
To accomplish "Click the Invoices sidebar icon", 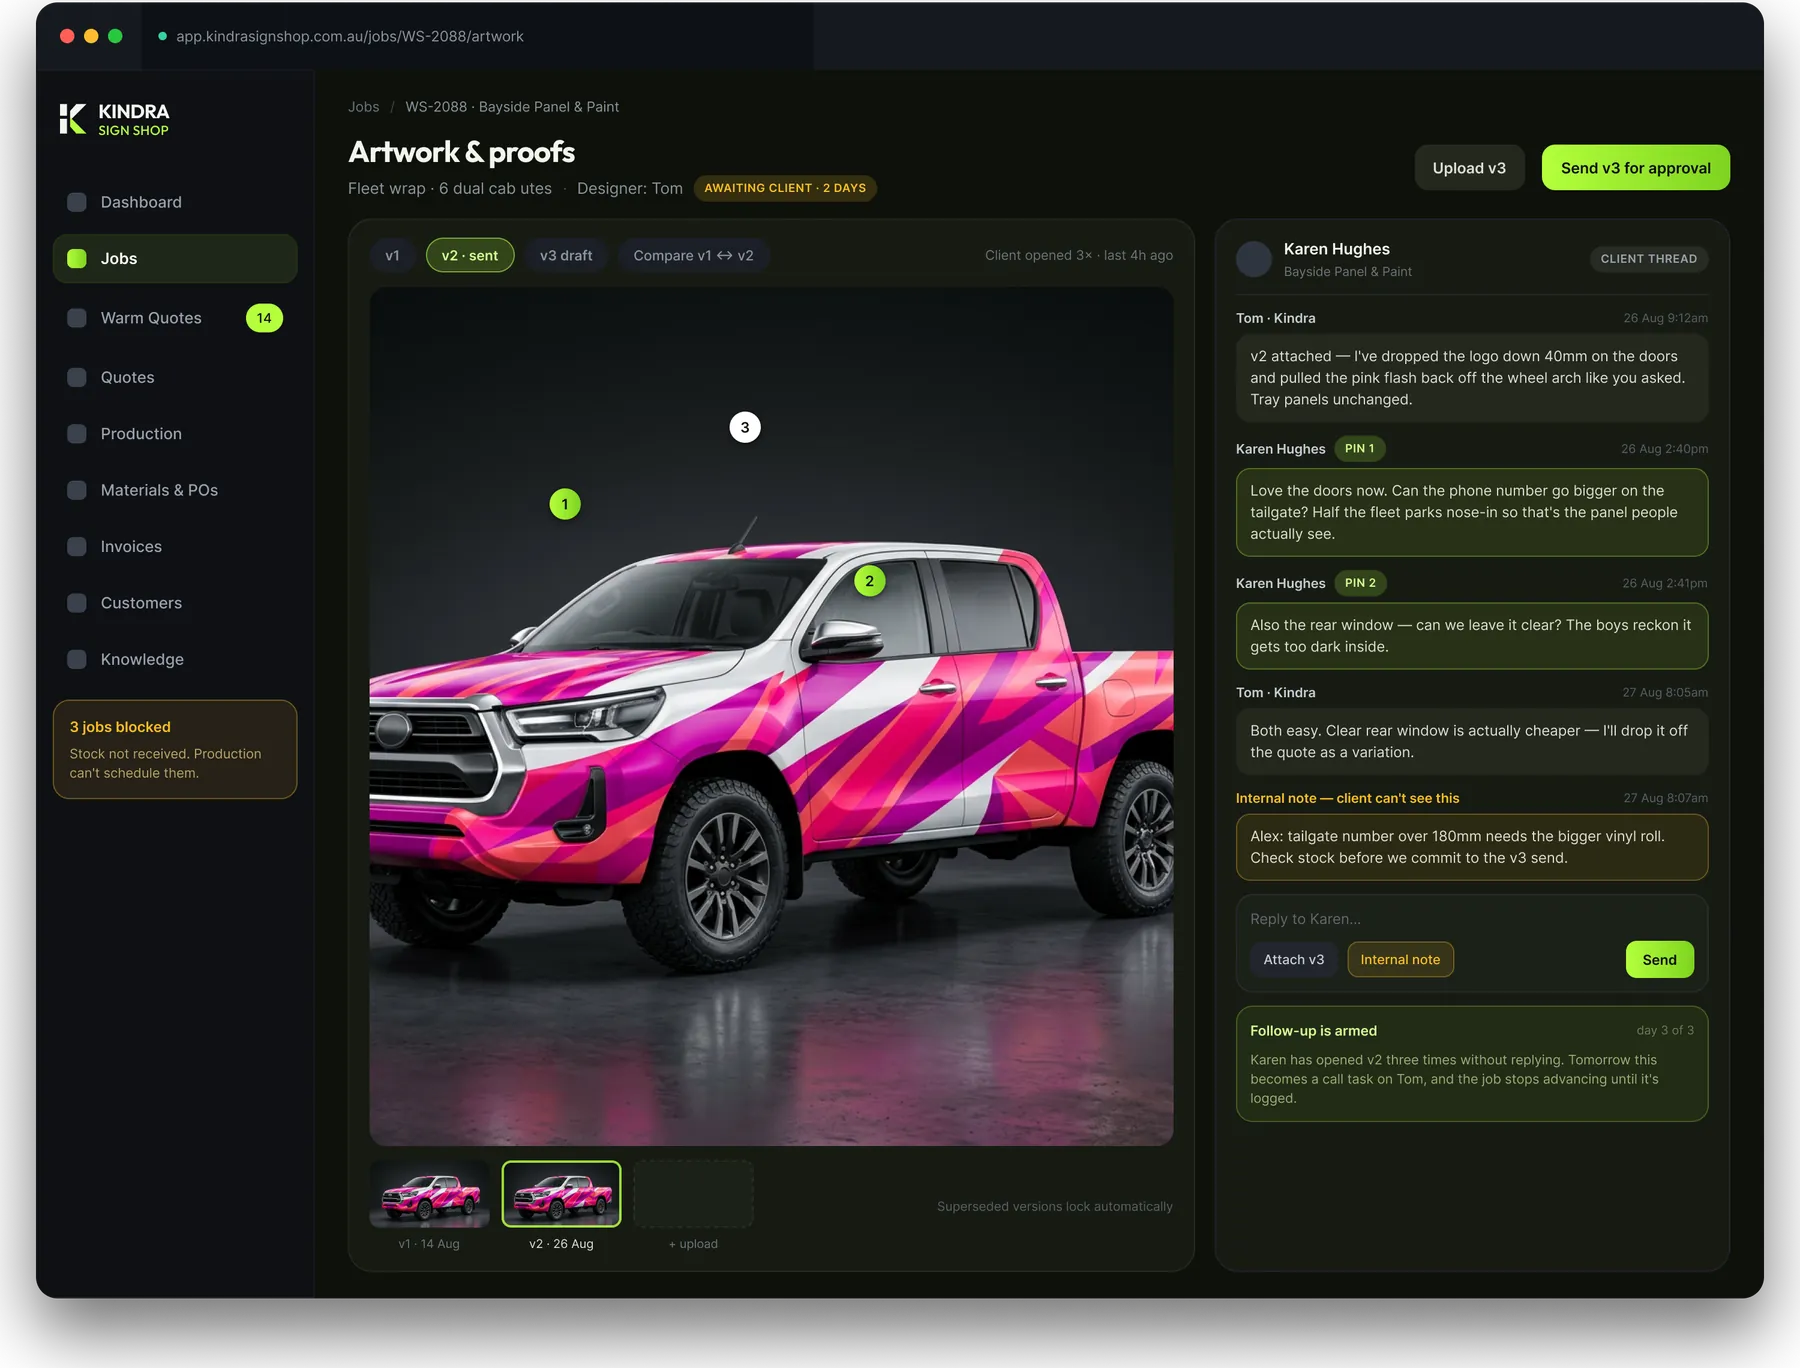I will point(77,546).
